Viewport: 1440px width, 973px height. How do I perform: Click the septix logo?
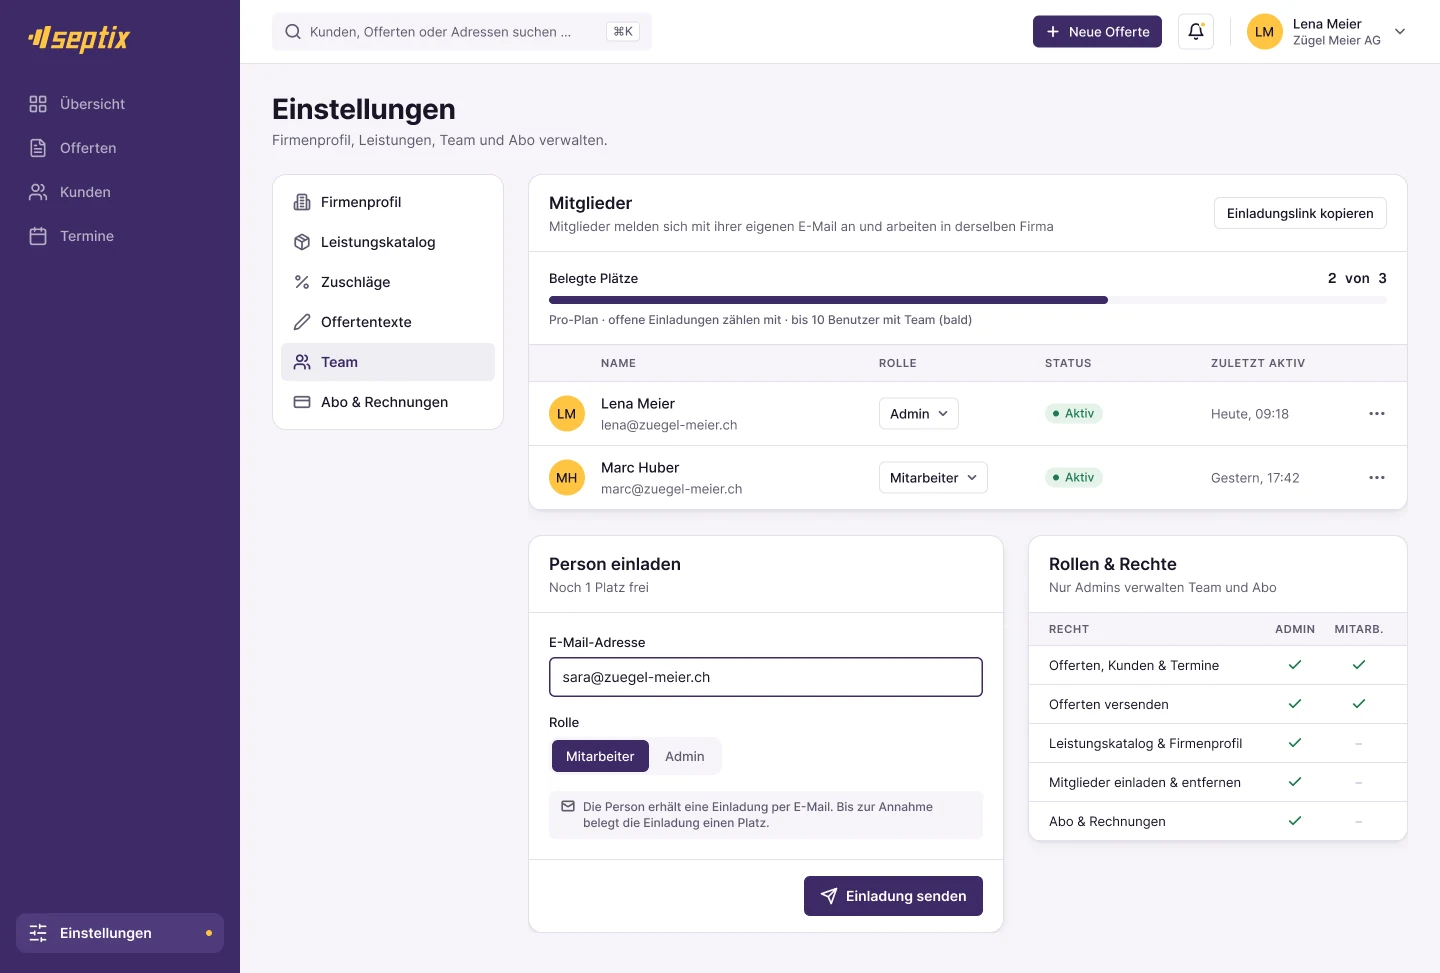tap(80, 38)
